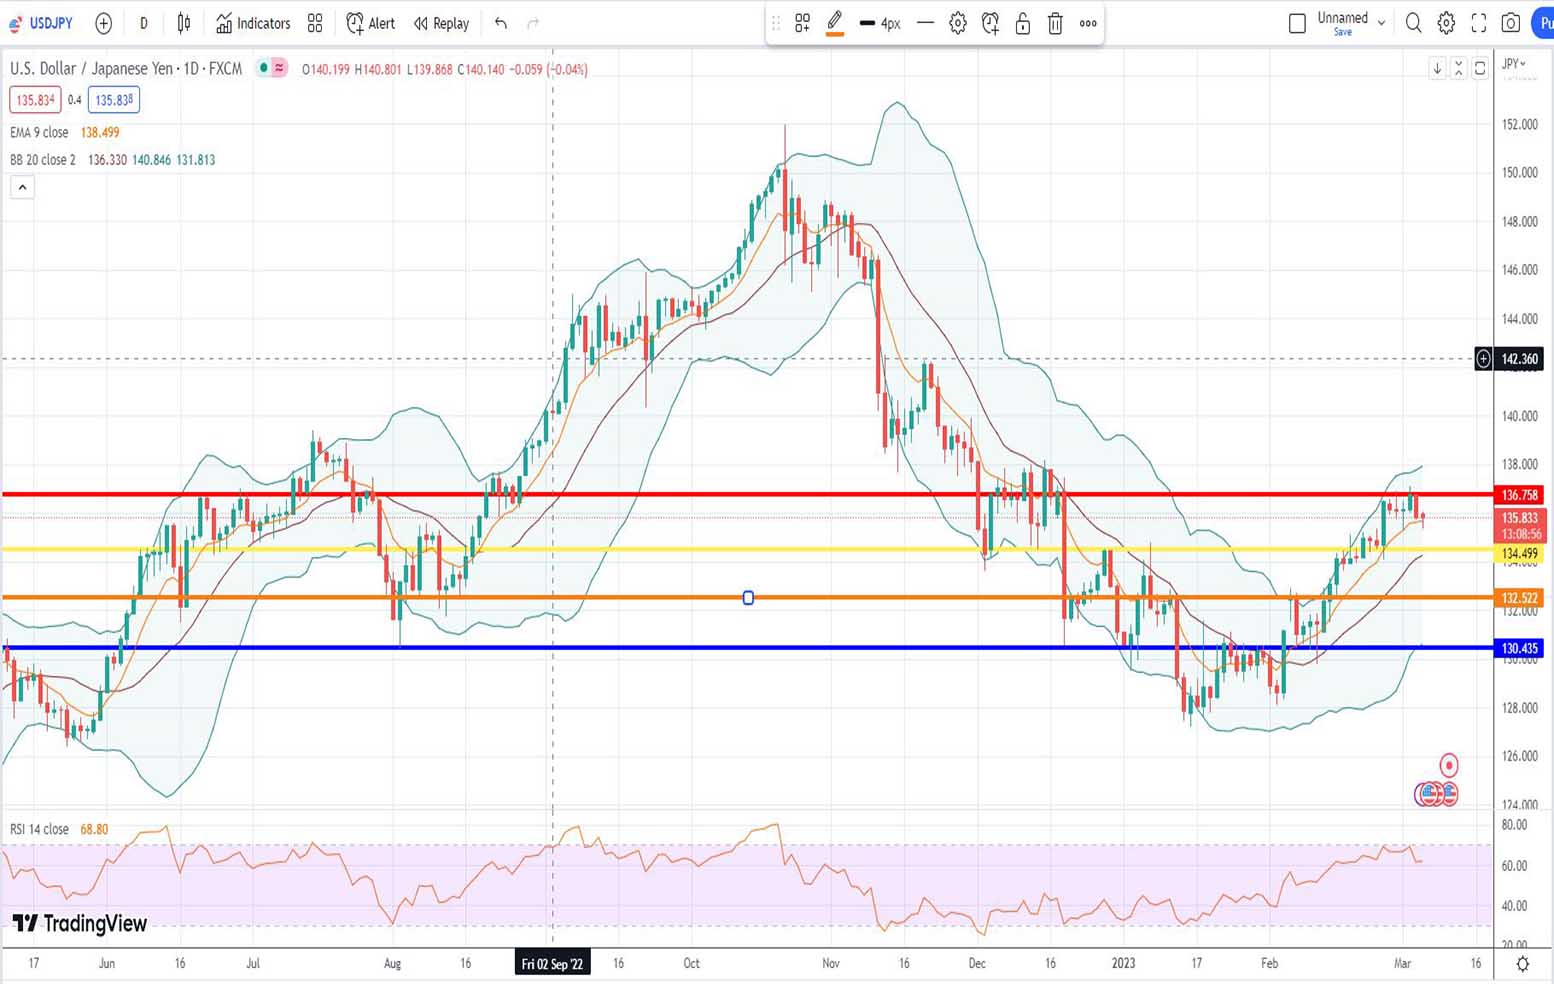Click the compare/add symbol plus icon
1554x984 pixels.
click(x=103, y=23)
